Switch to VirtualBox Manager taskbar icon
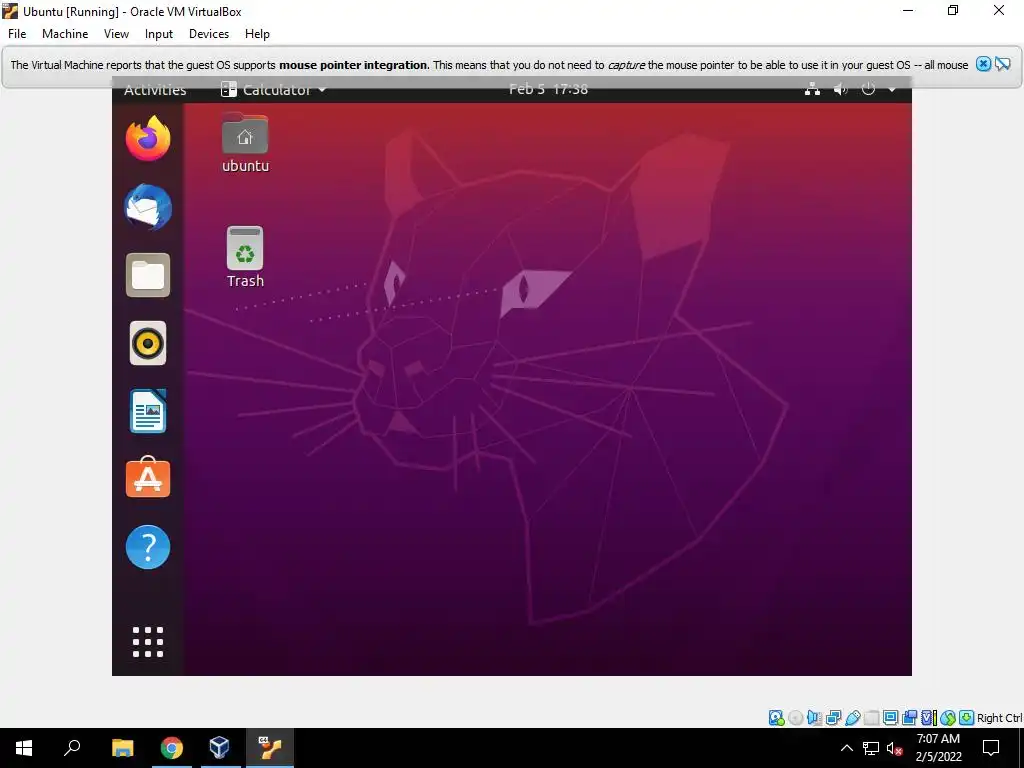The height and width of the screenshot is (768, 1024). point(220,748)
